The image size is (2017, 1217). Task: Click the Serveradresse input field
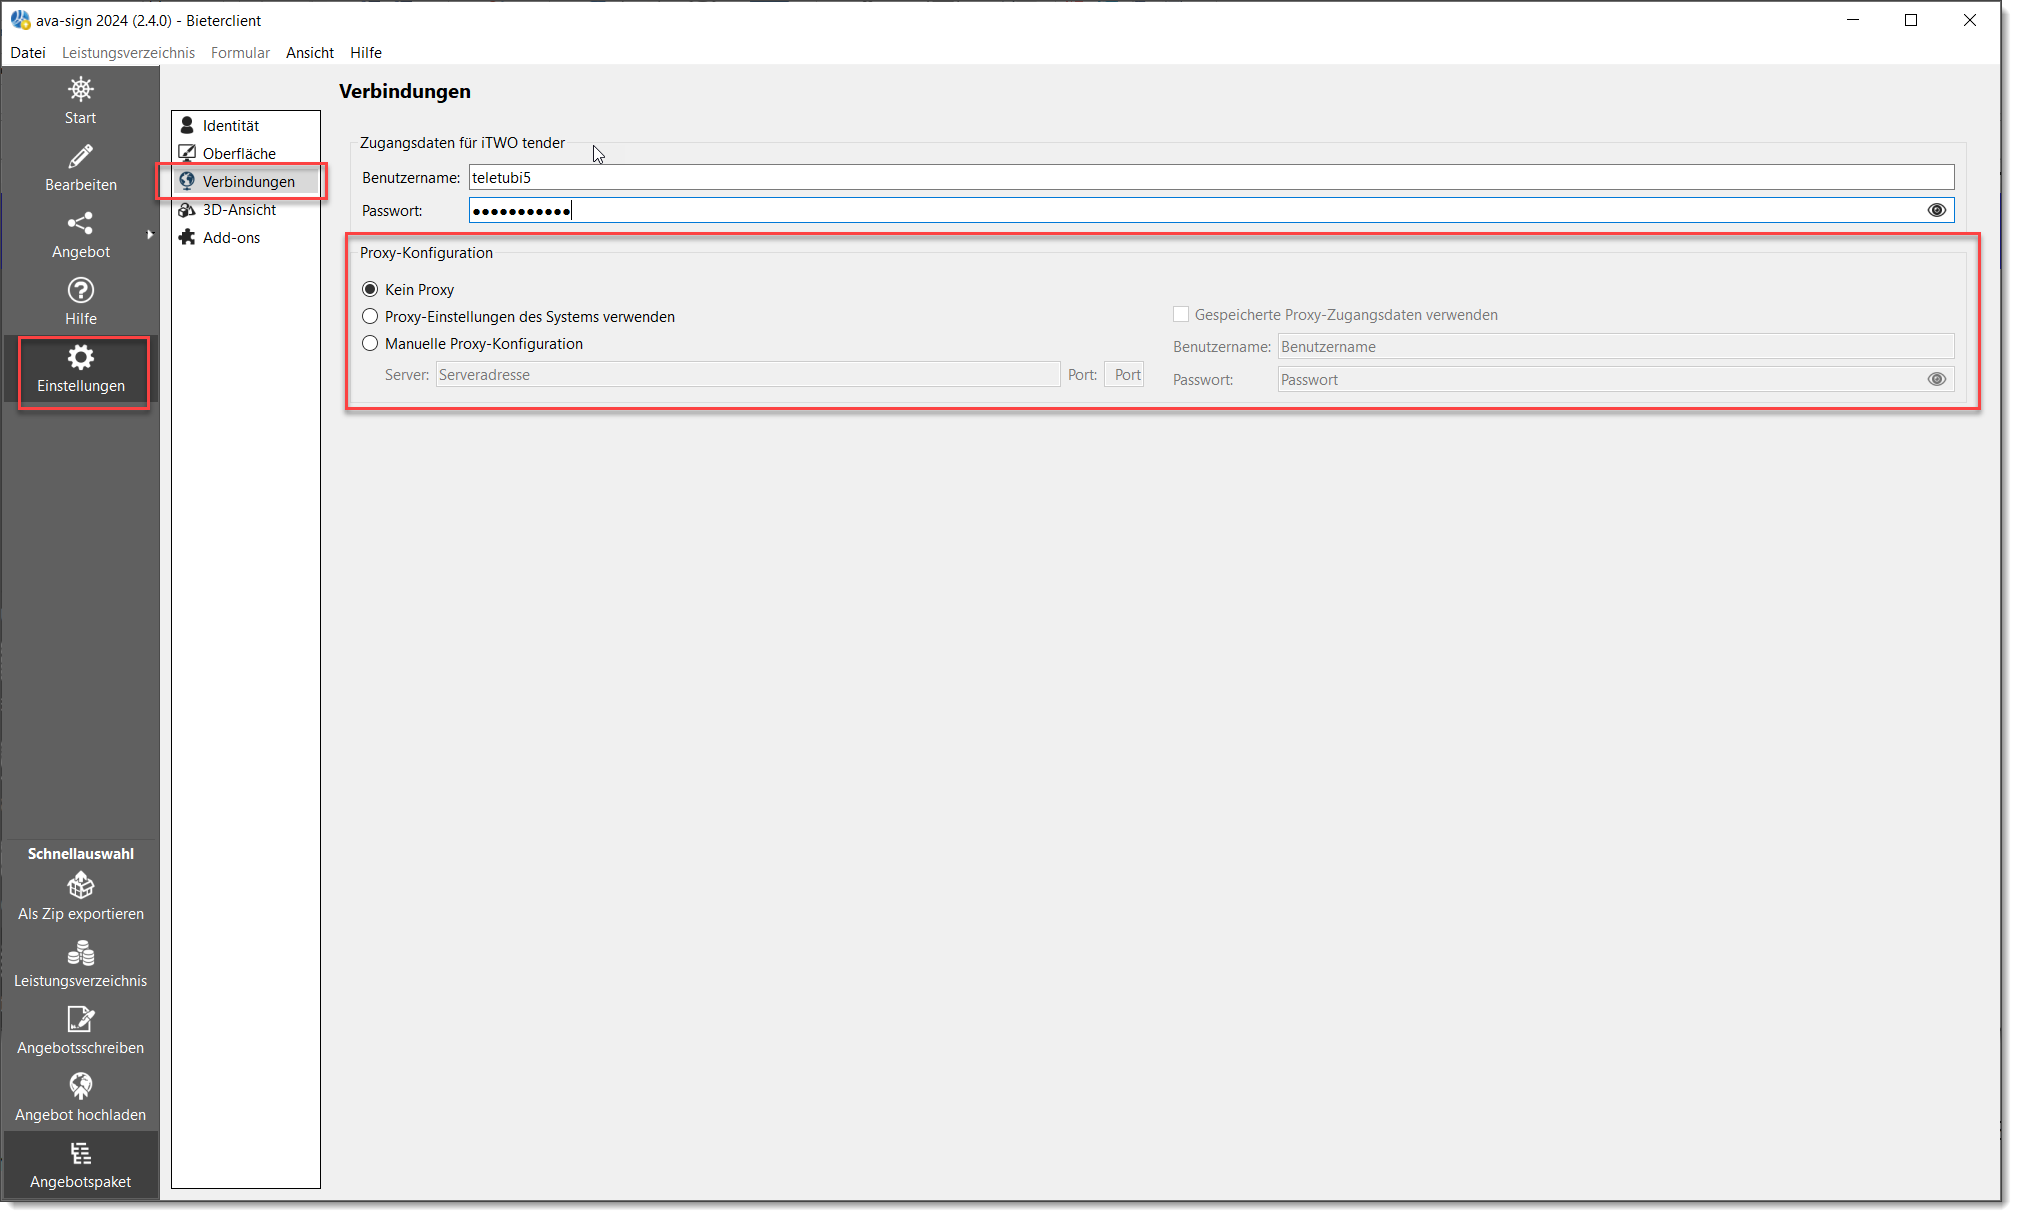(x=748, y=374)
